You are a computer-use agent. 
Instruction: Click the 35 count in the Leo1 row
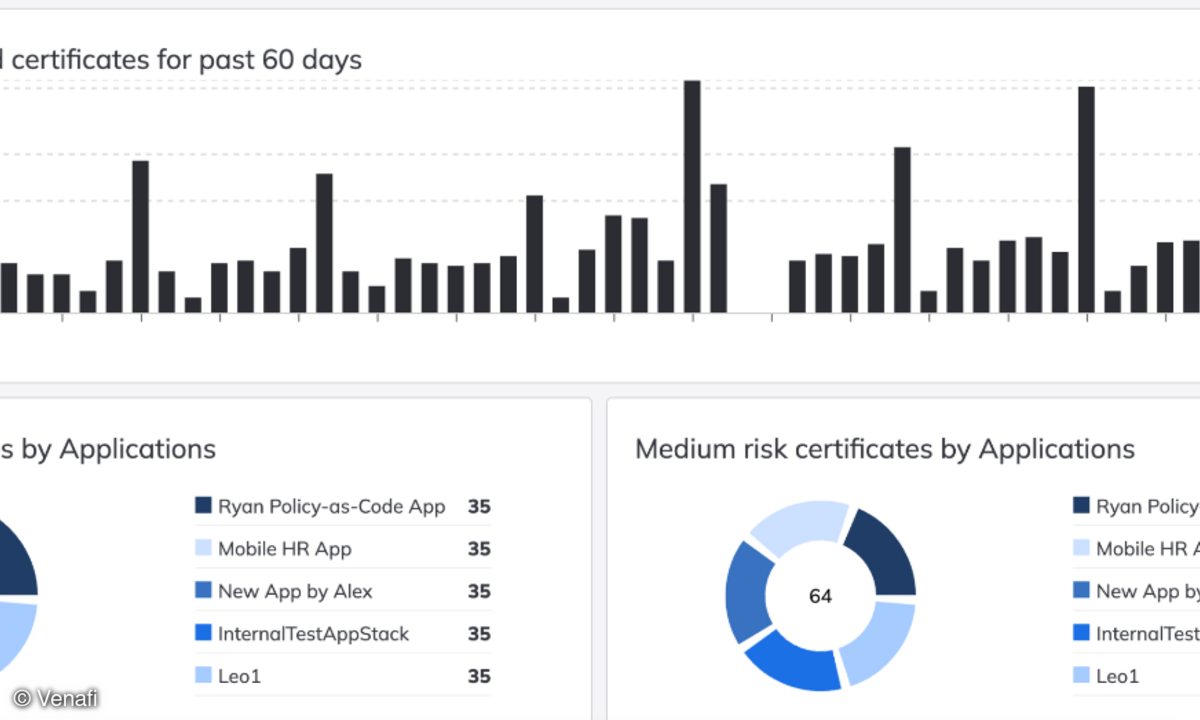(x=479, y=676)
